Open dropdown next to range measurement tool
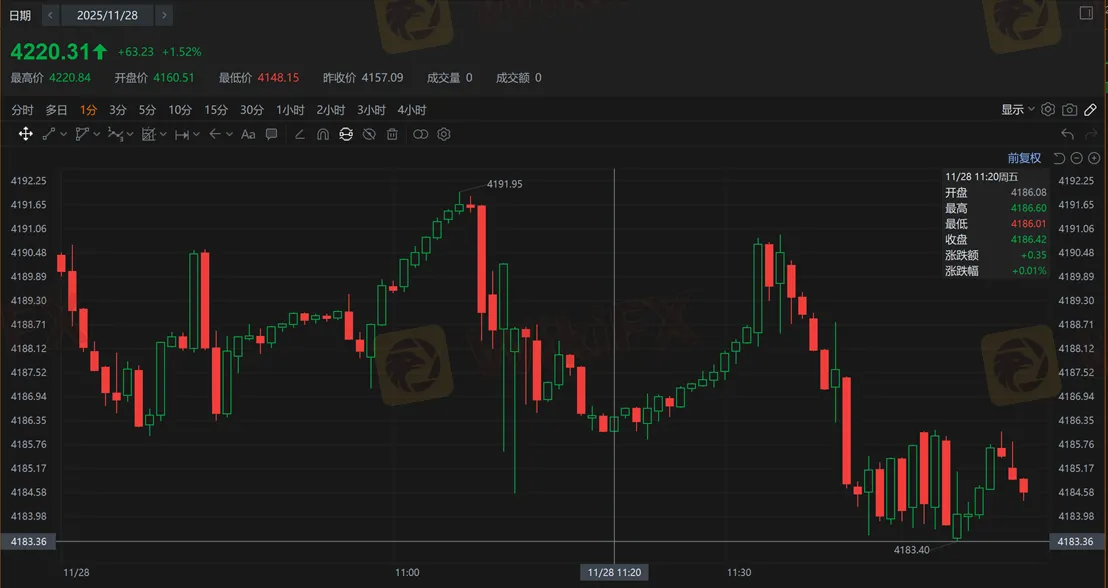This screenshot has height=588, width=1108. point(196,134)
